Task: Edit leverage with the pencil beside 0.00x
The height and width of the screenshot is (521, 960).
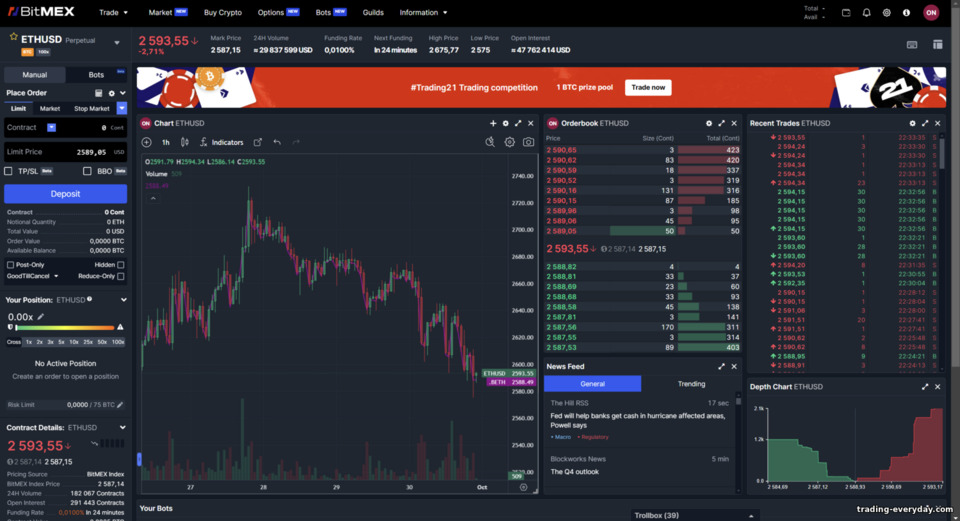Action: [x=41, y=317]
